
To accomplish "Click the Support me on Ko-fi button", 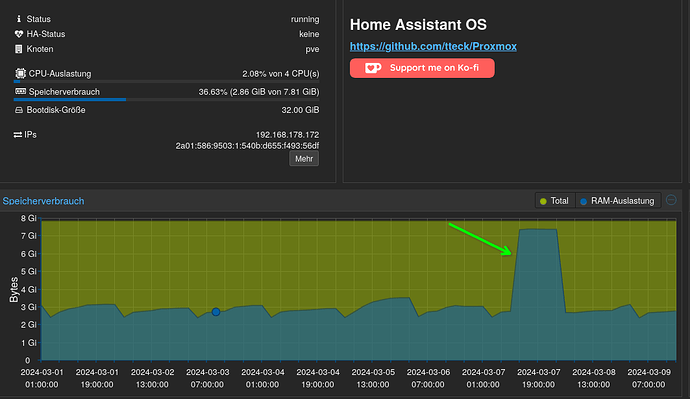I will point(422,68).
